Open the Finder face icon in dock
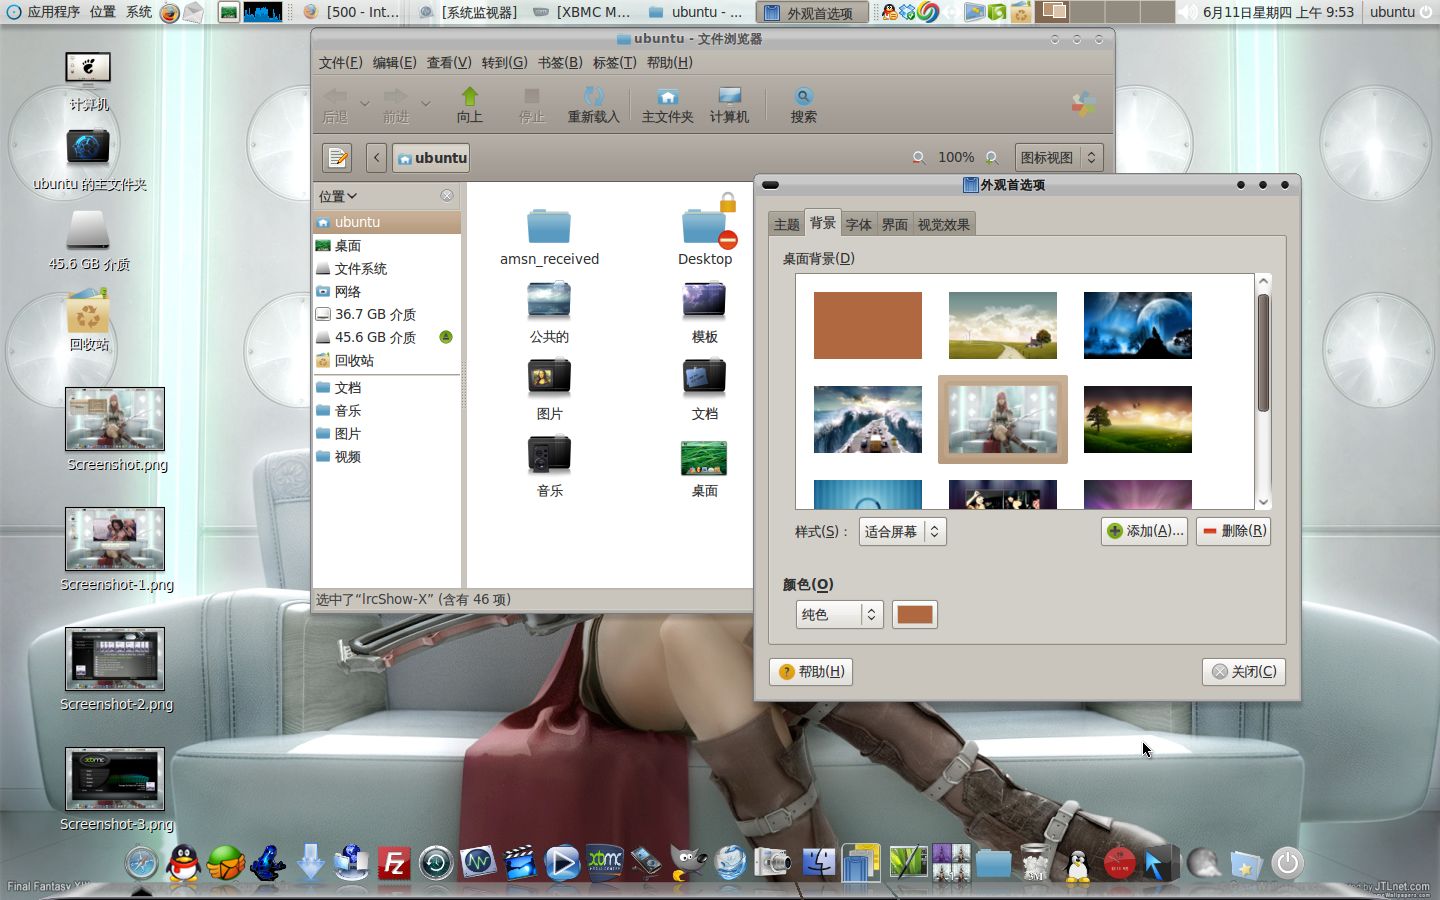This screenshot has height=900, width=1440. click(x=818, y=863)
